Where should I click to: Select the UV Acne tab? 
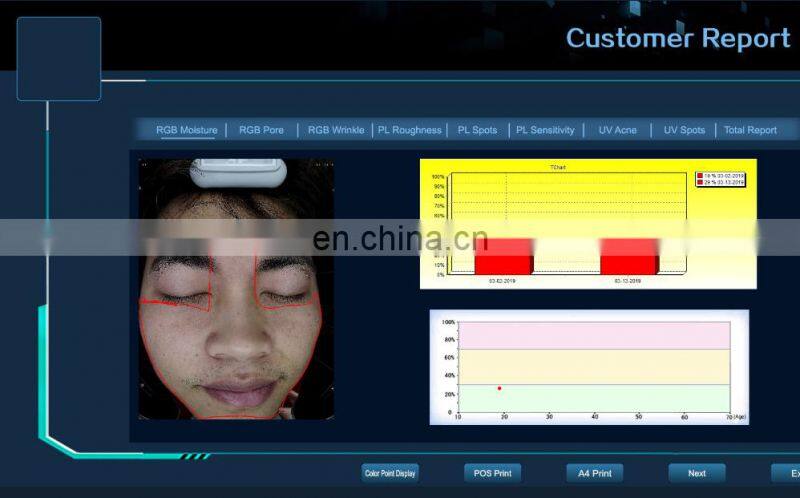click(617, 130)
